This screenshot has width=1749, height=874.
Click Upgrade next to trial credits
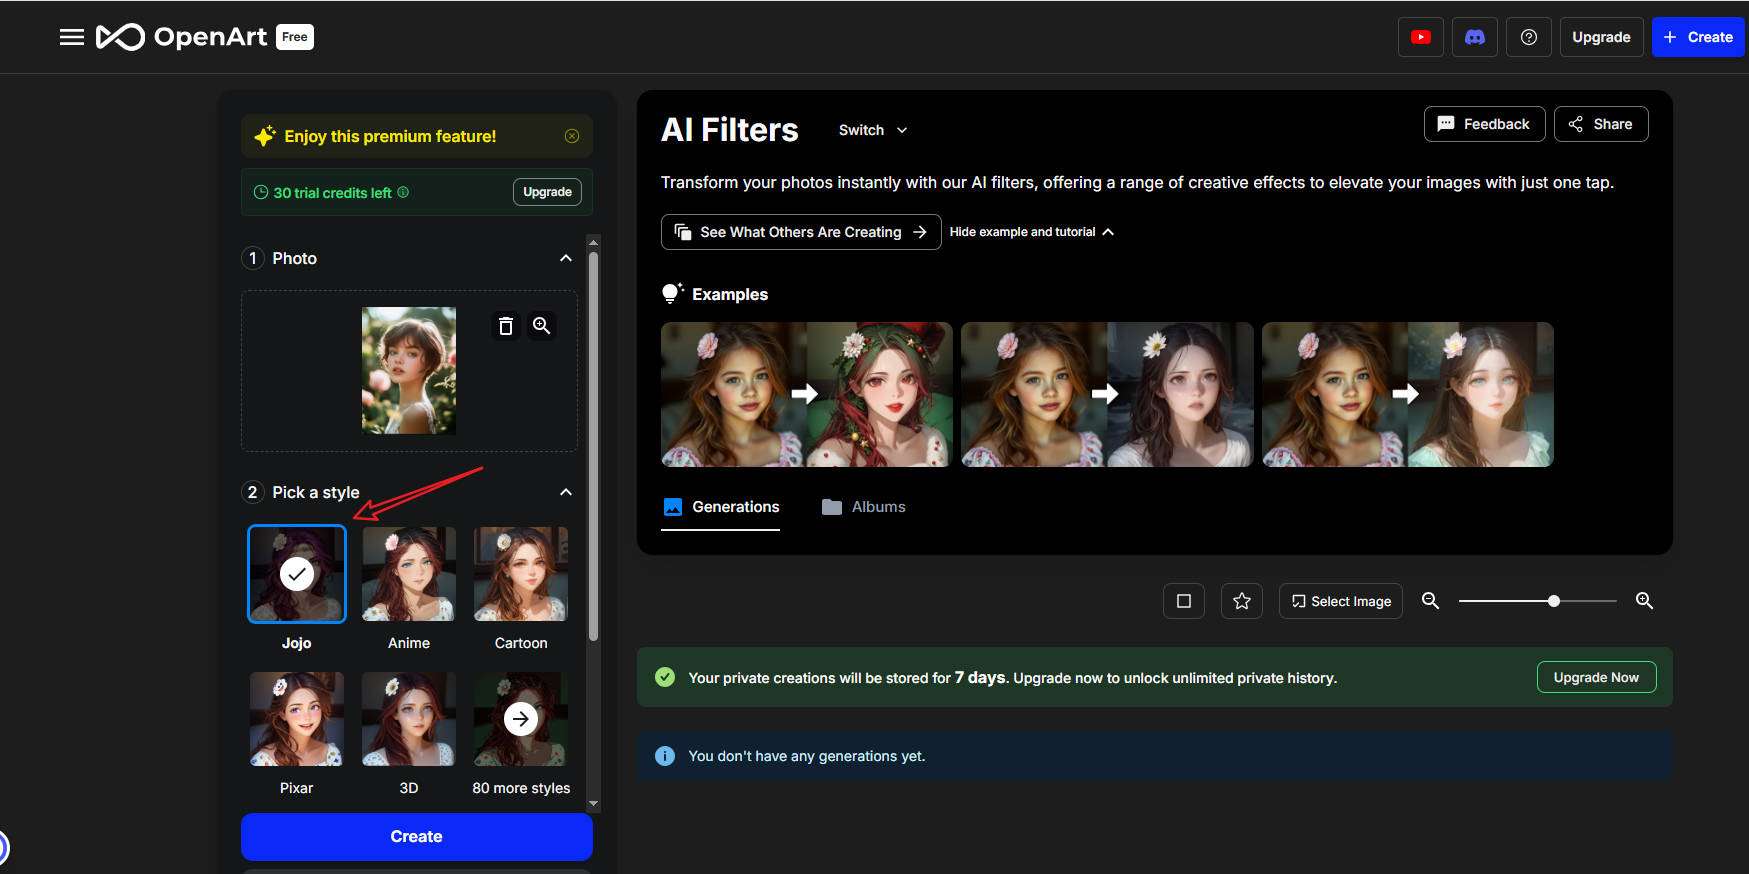(x=547, y=192)
